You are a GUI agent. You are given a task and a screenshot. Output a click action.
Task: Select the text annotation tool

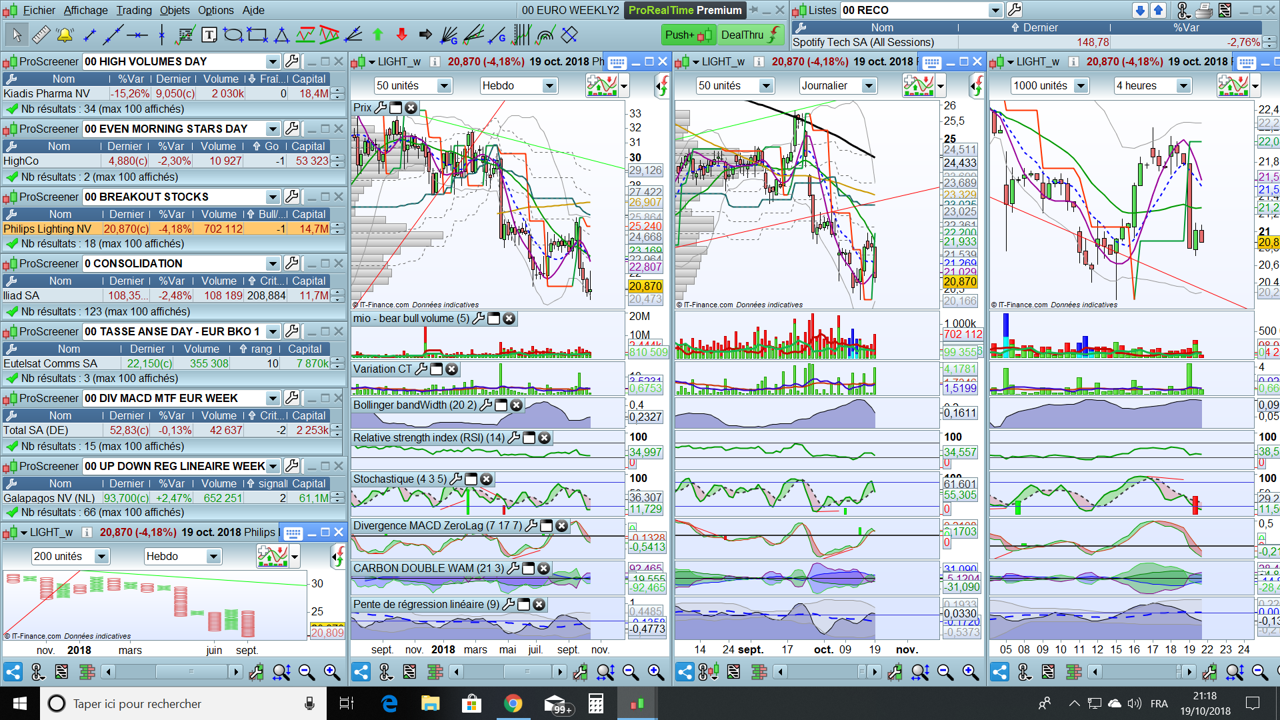(209, 35)
